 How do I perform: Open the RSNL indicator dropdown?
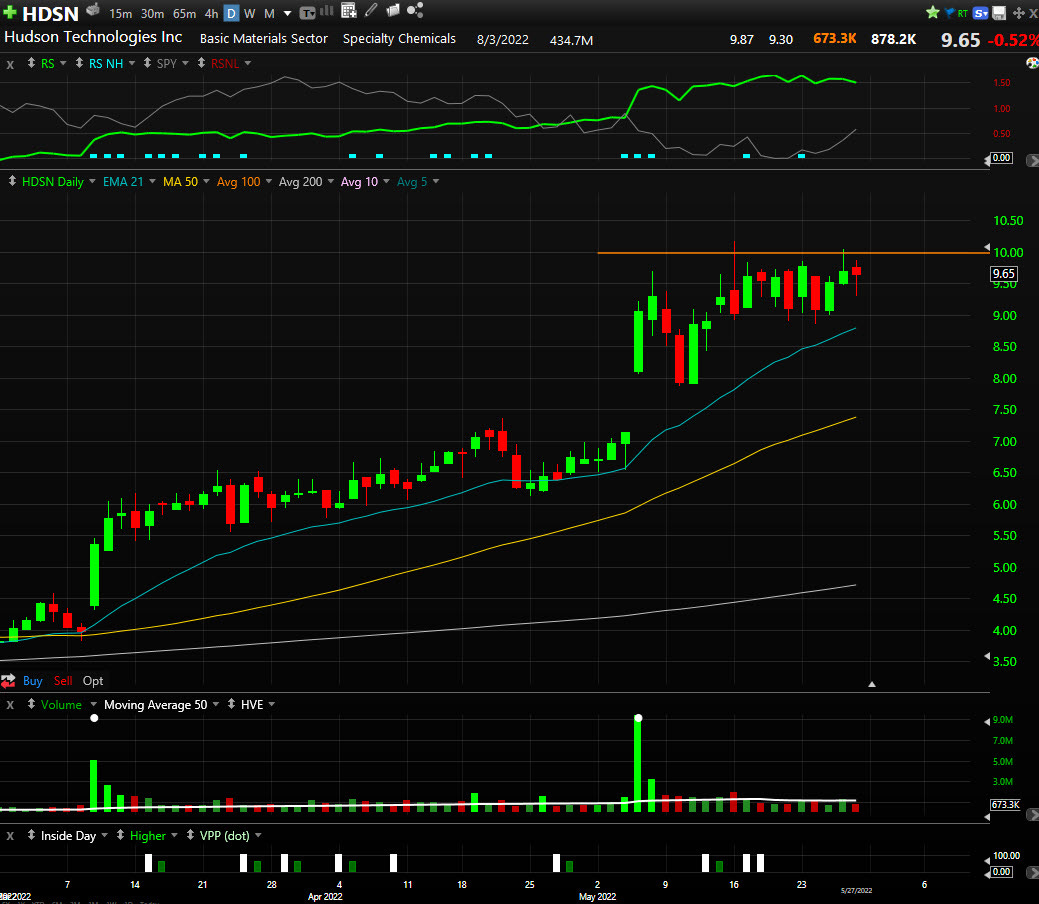248,64
